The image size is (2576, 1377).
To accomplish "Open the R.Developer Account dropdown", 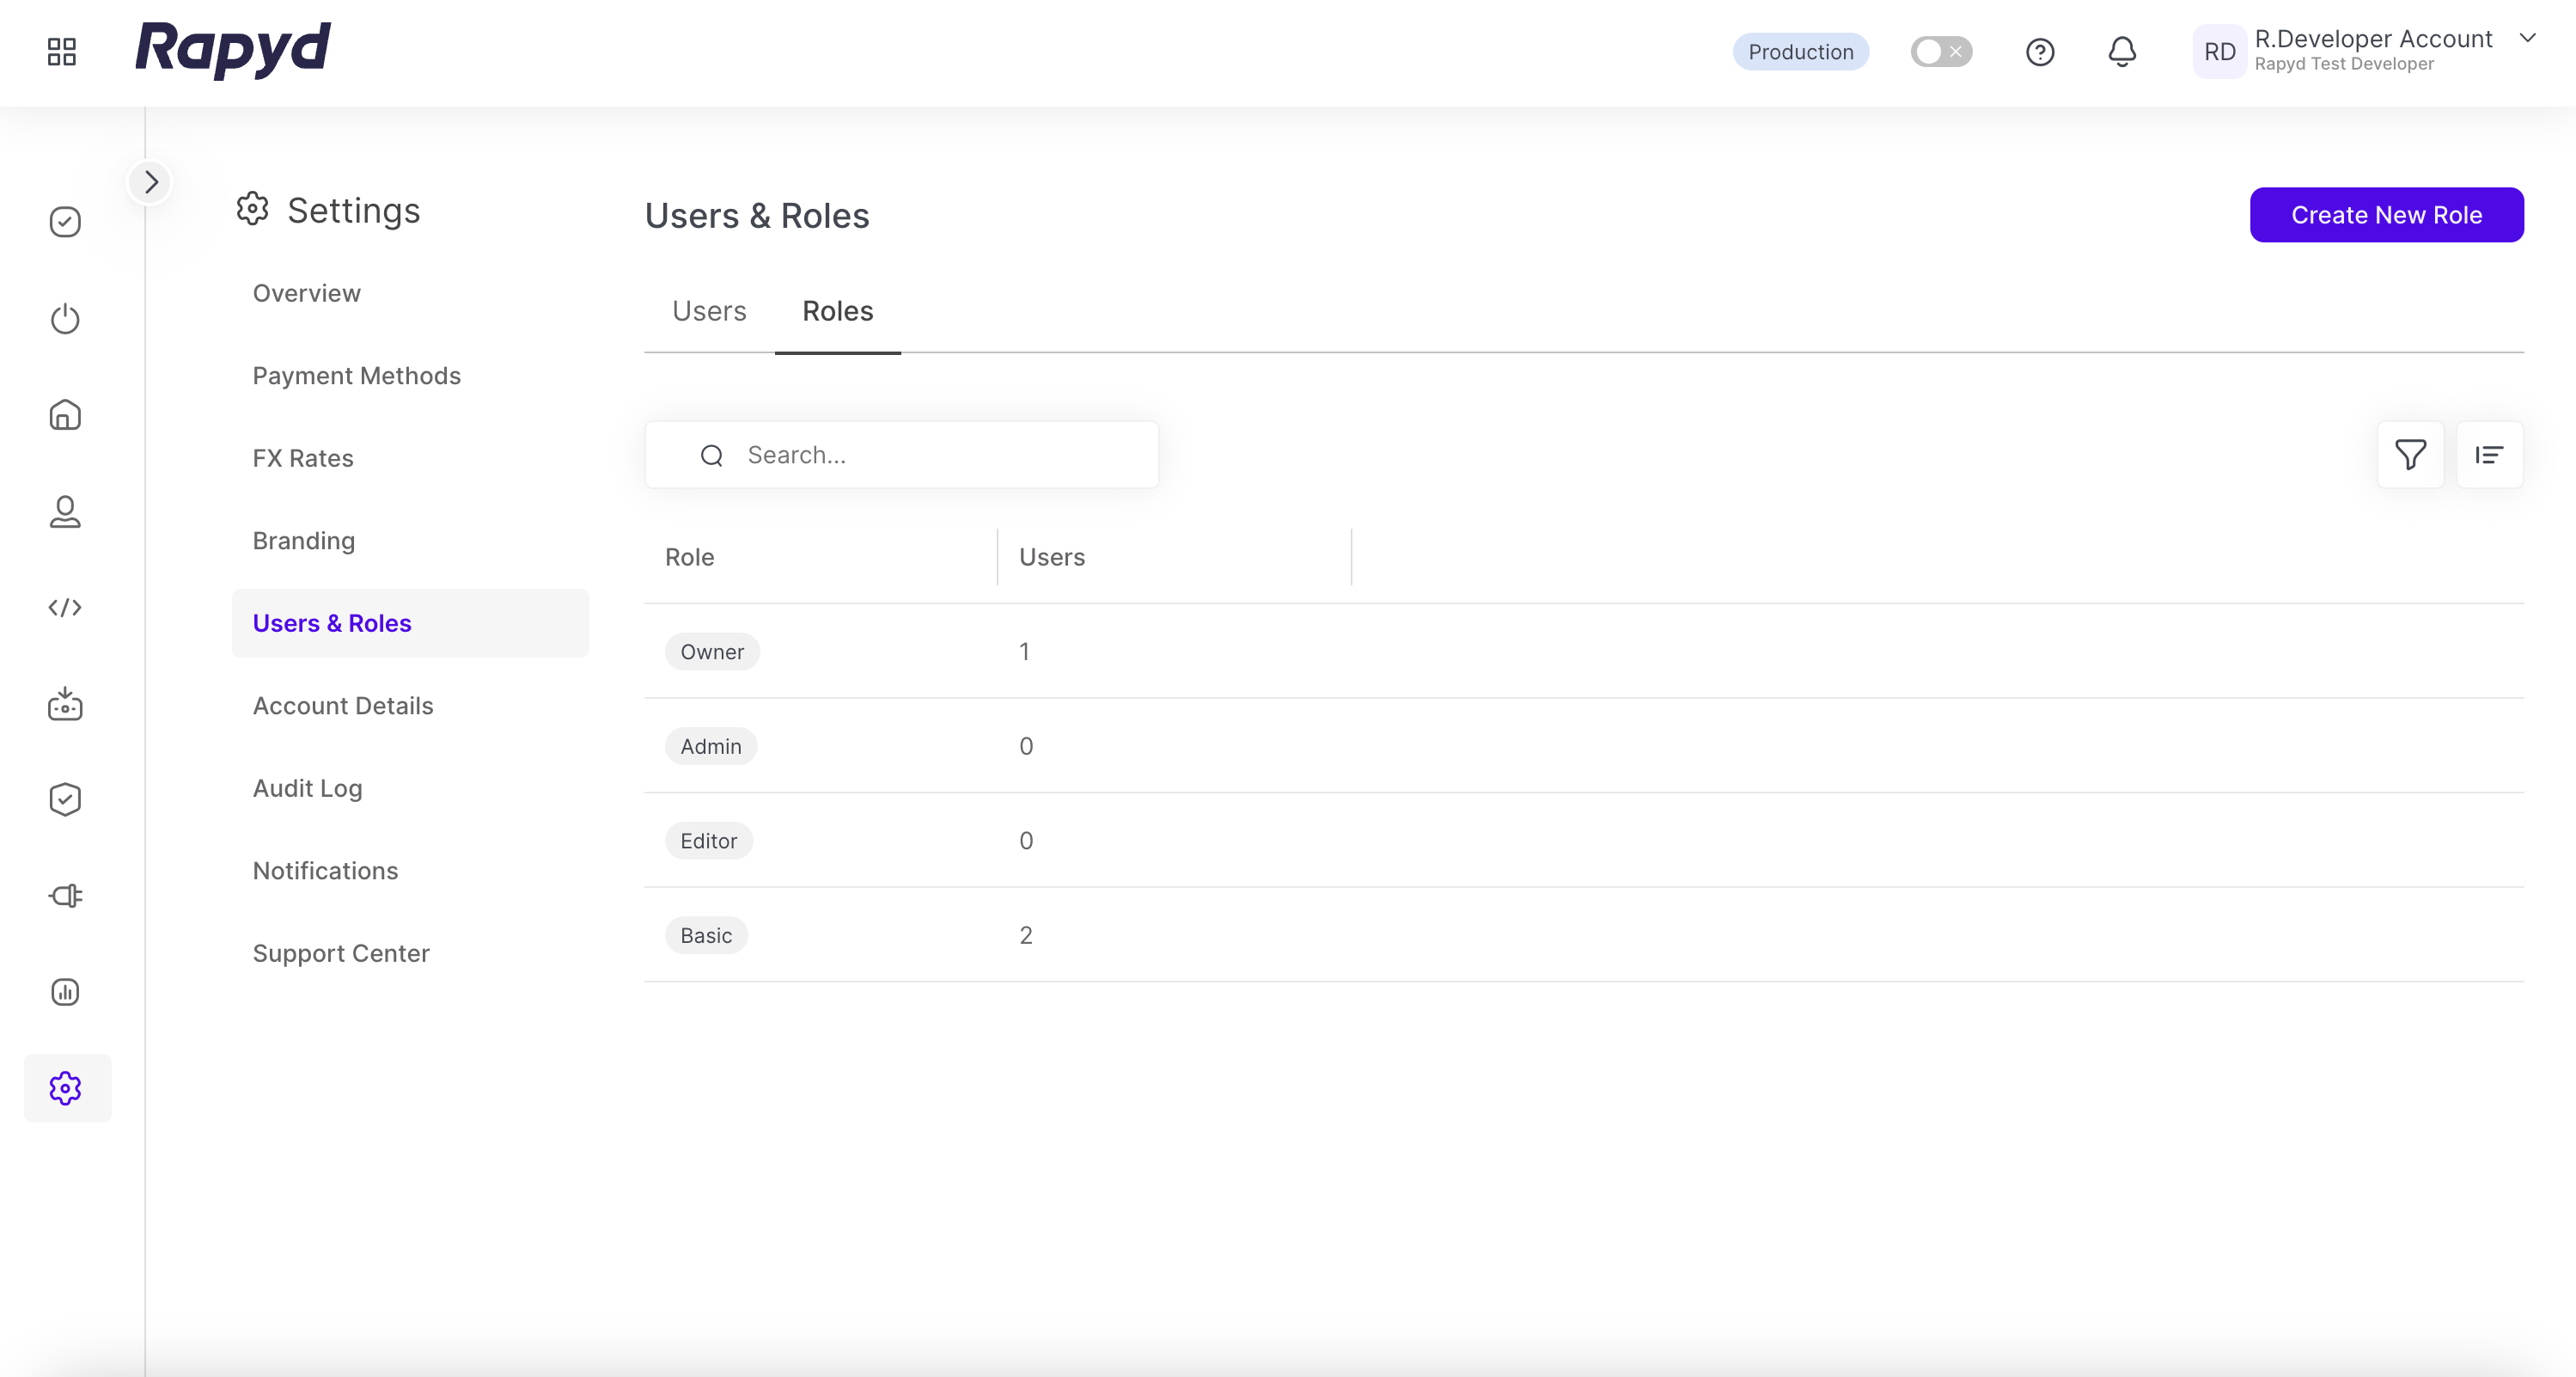I will pos(2527,38).
